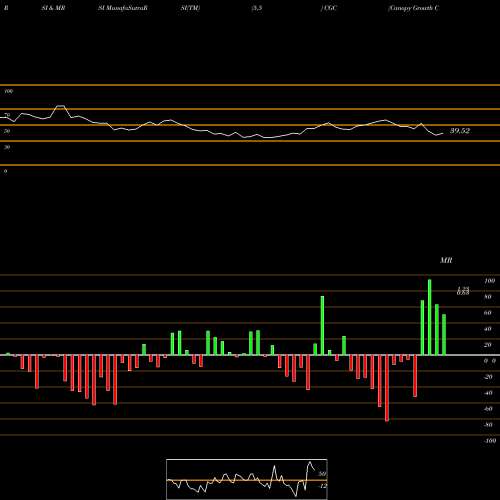Click the '80' label on MR axis
This screenshot has height=500, width=500.
[x=488, y=297]
